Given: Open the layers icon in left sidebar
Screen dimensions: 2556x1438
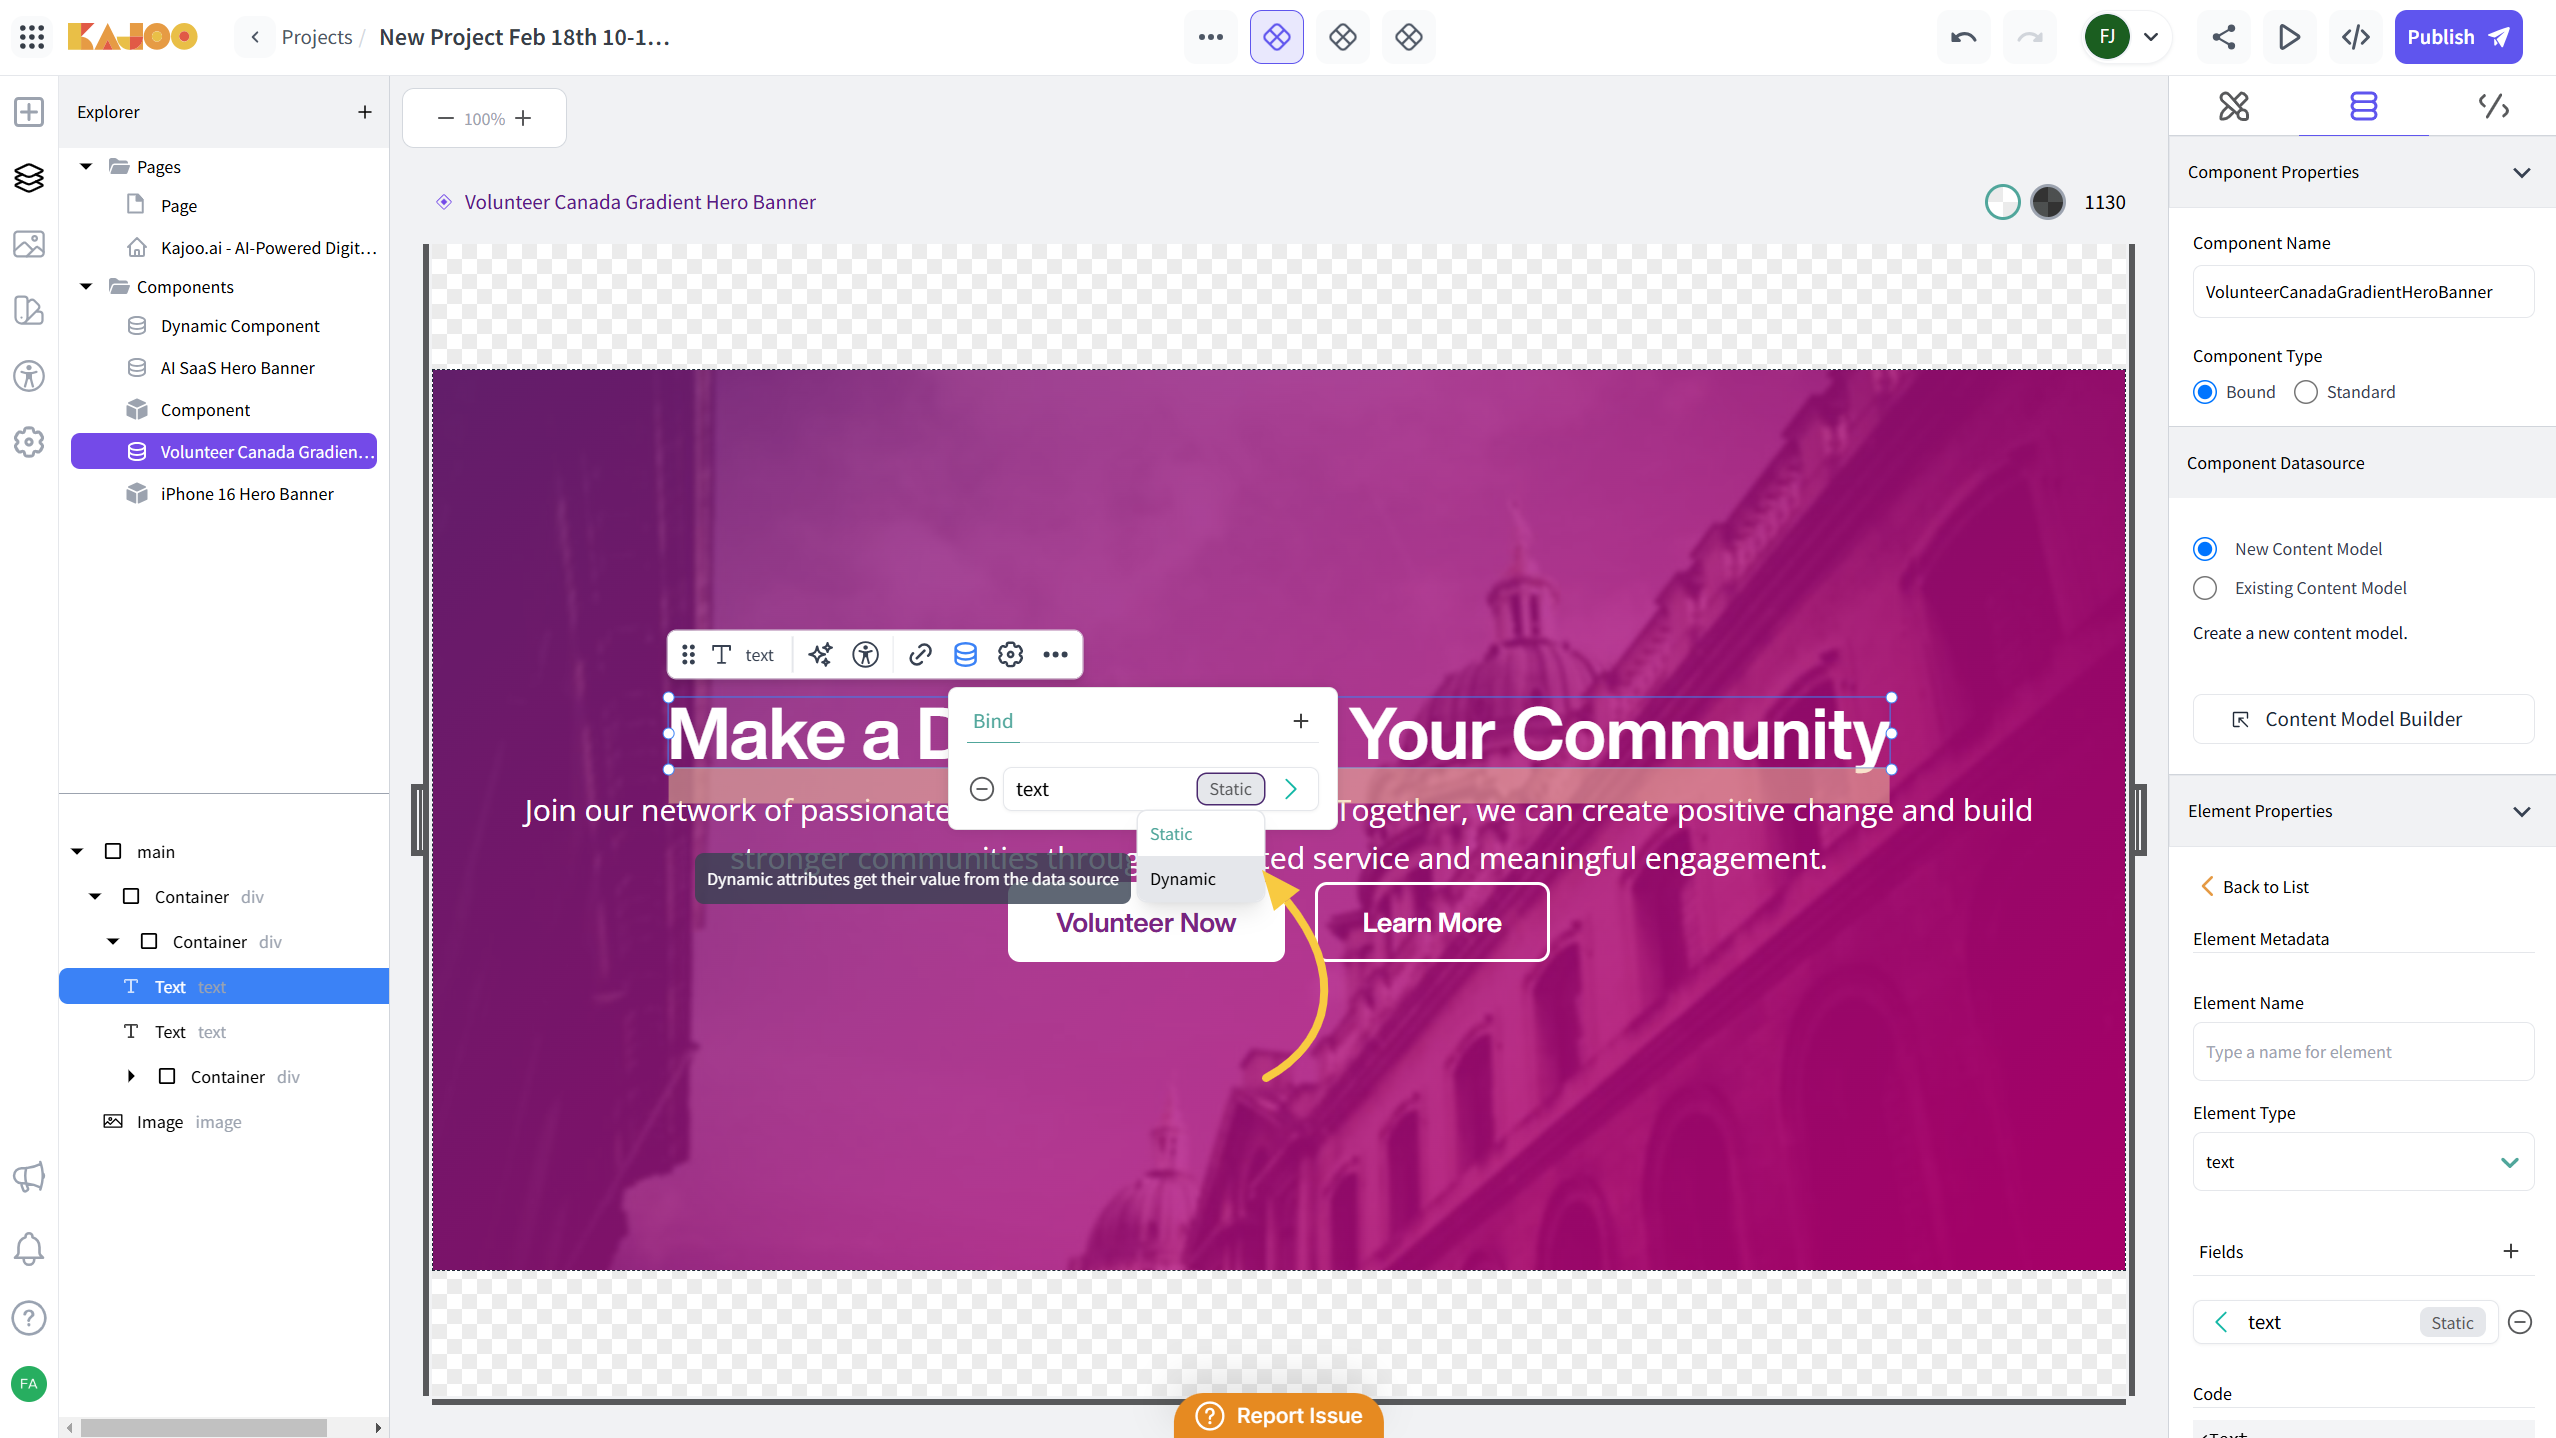Looking at the screenshot, I should tap(29, 178).
